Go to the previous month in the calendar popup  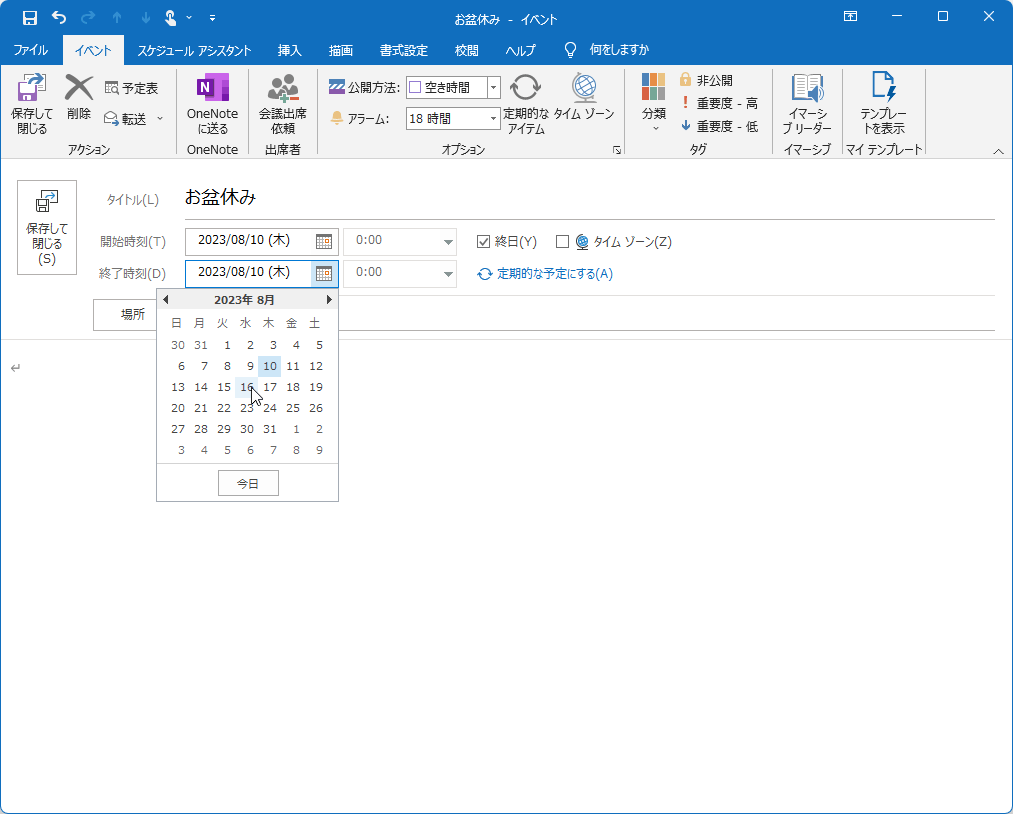point(165,299)
